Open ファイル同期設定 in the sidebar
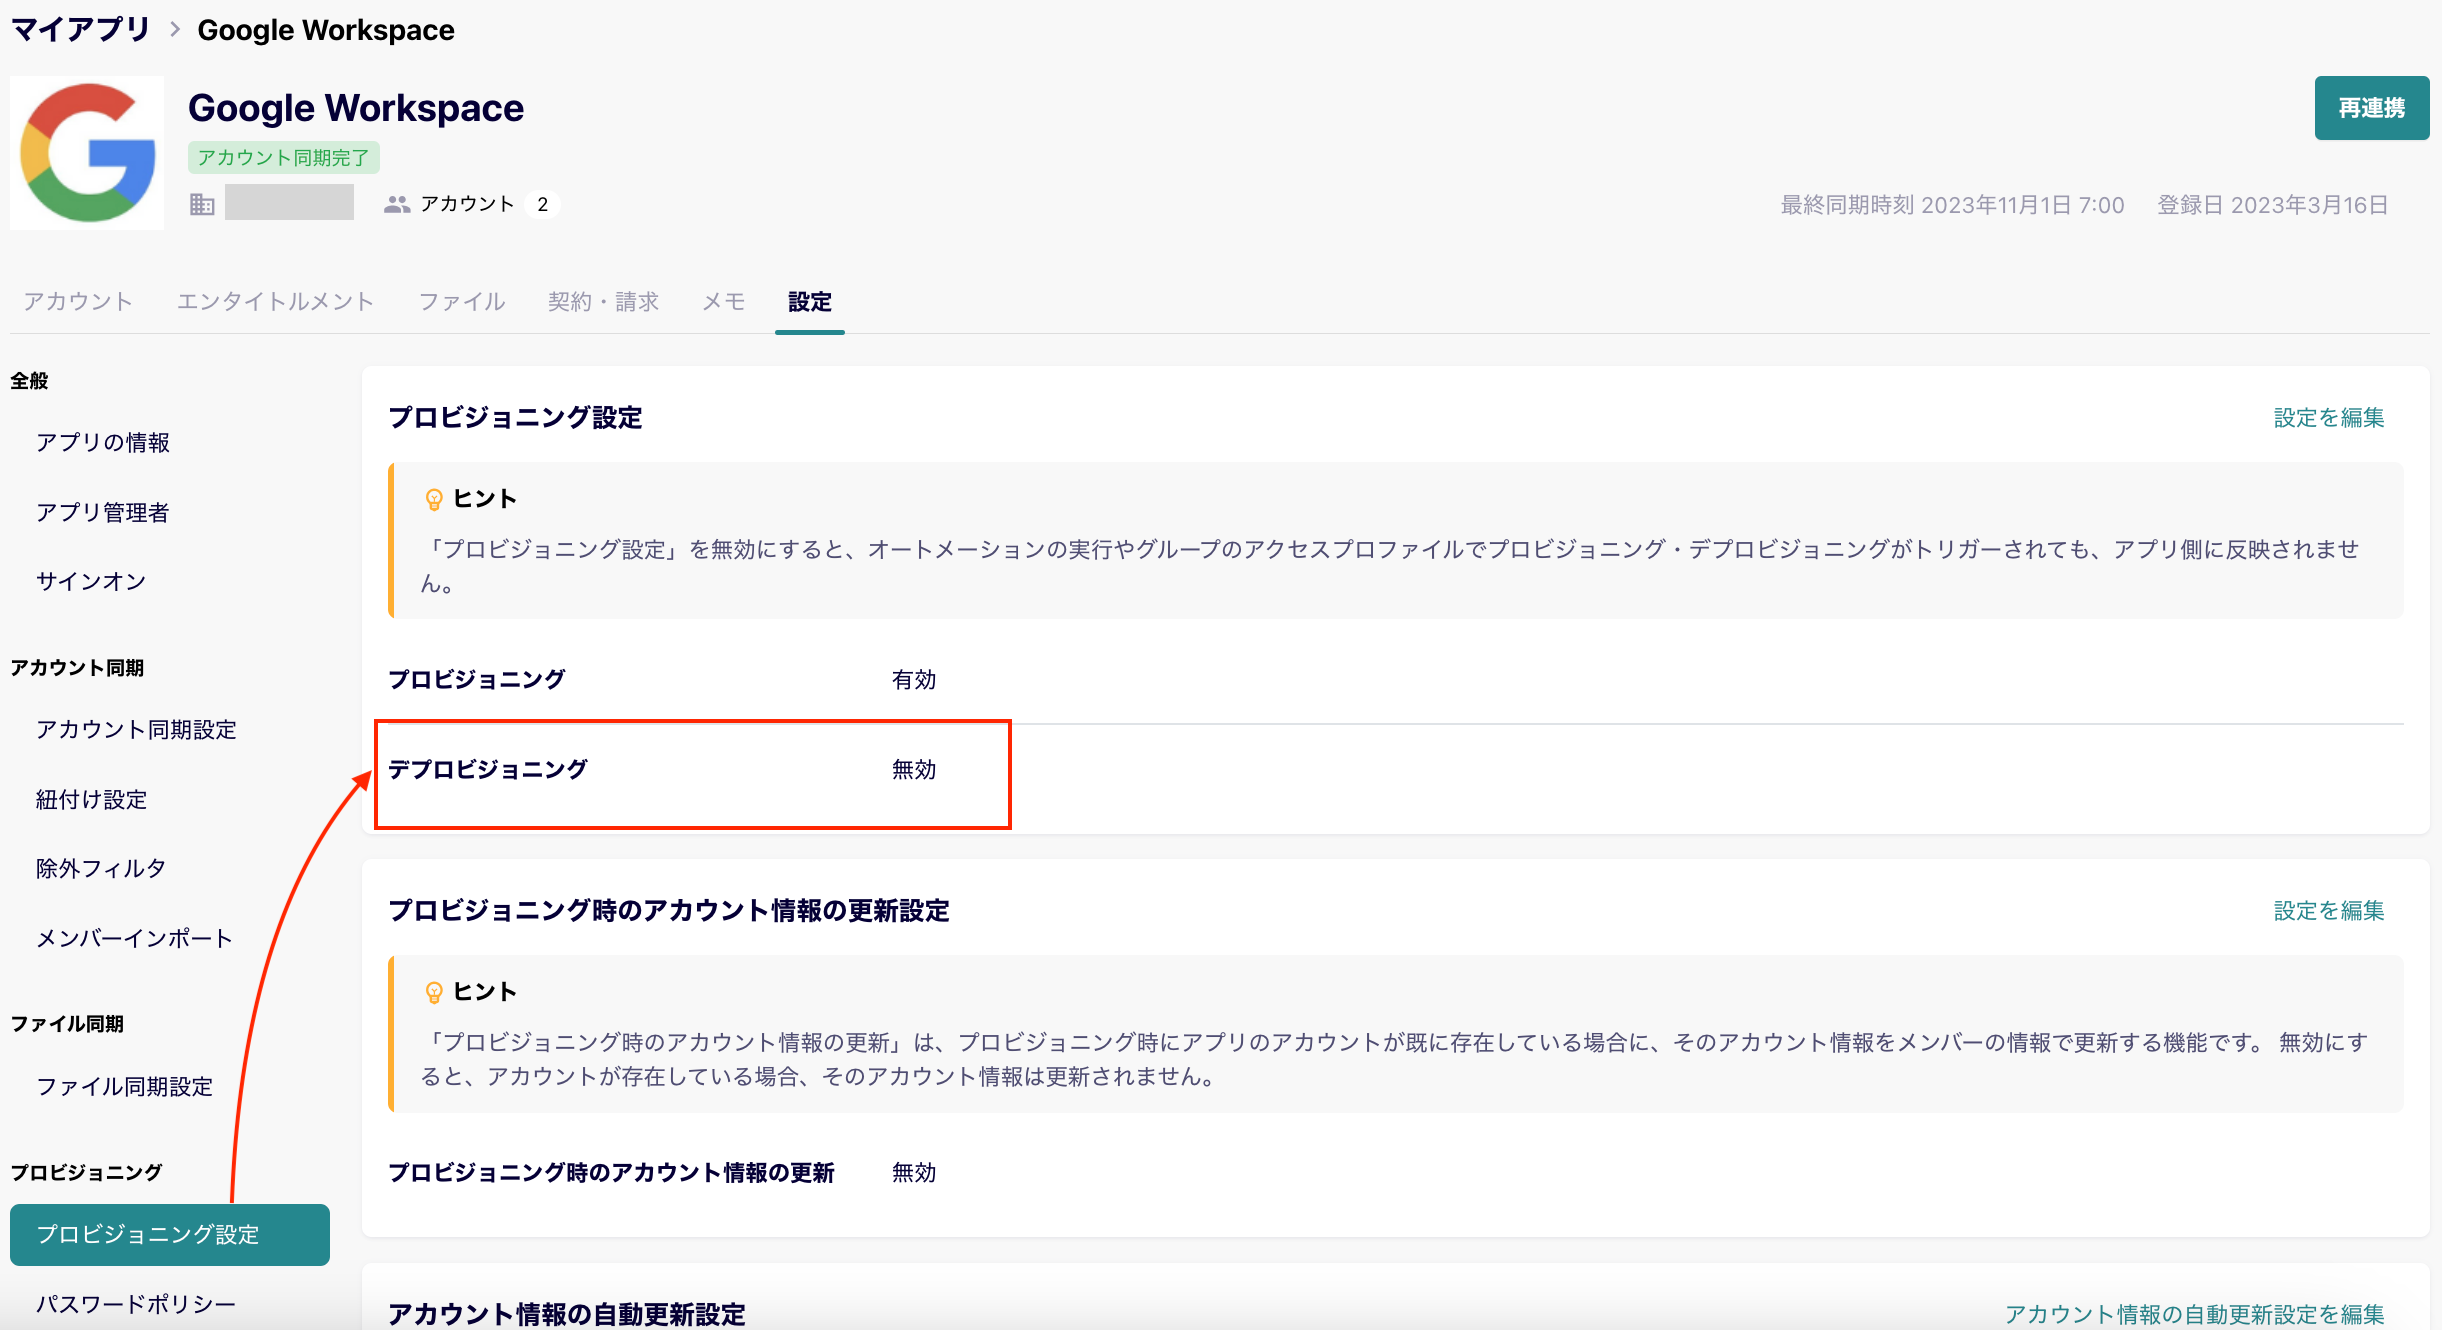This screenshot has height=1330, width=2442. click(125, 1086)
